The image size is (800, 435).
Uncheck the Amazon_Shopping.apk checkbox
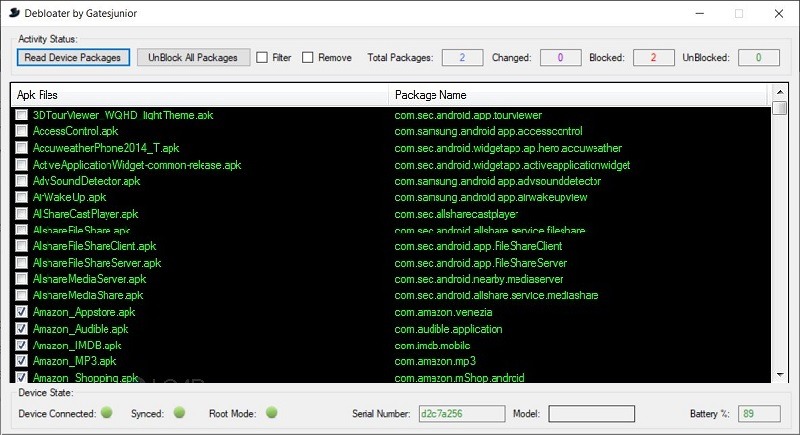(x=21, y=377)
